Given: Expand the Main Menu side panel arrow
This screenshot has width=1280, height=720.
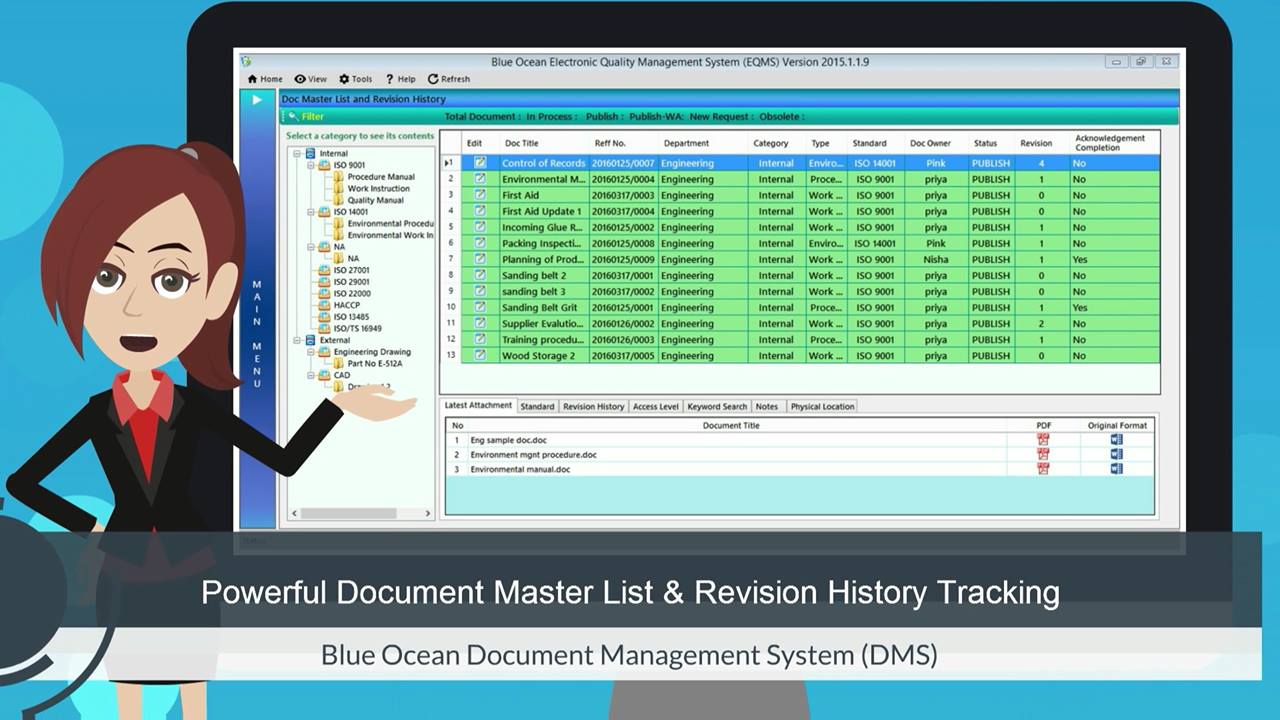Looking at the screenshot, I should click(257, 100).
